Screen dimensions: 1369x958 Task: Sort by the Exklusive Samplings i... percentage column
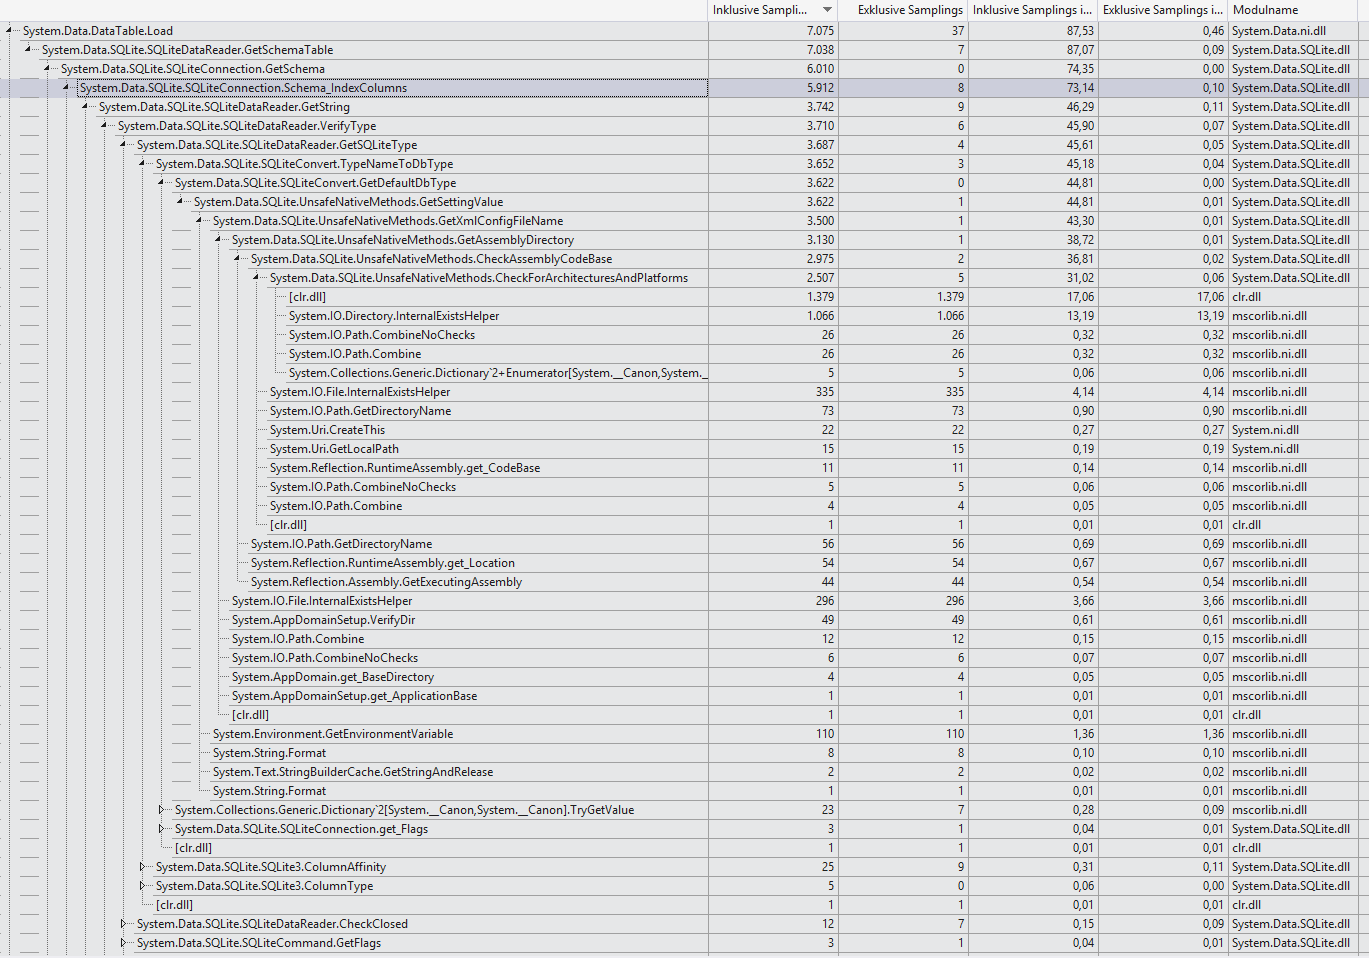(1163, 10)
